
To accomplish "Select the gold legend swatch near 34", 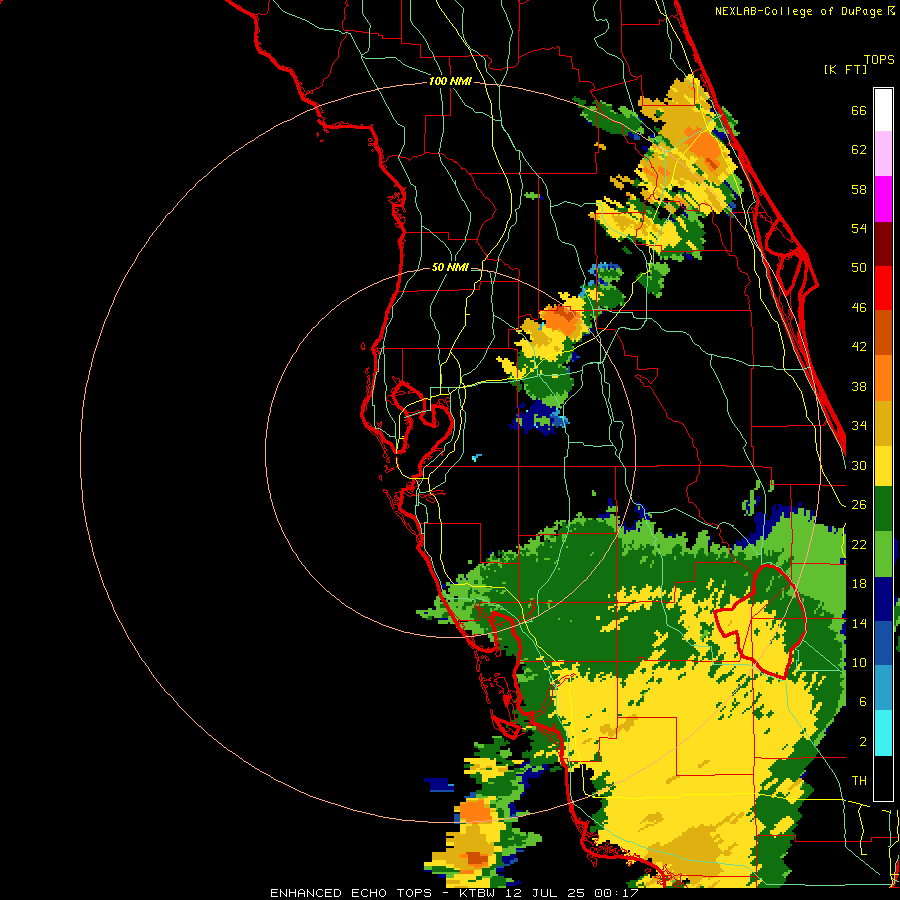I will pos(883,423).
